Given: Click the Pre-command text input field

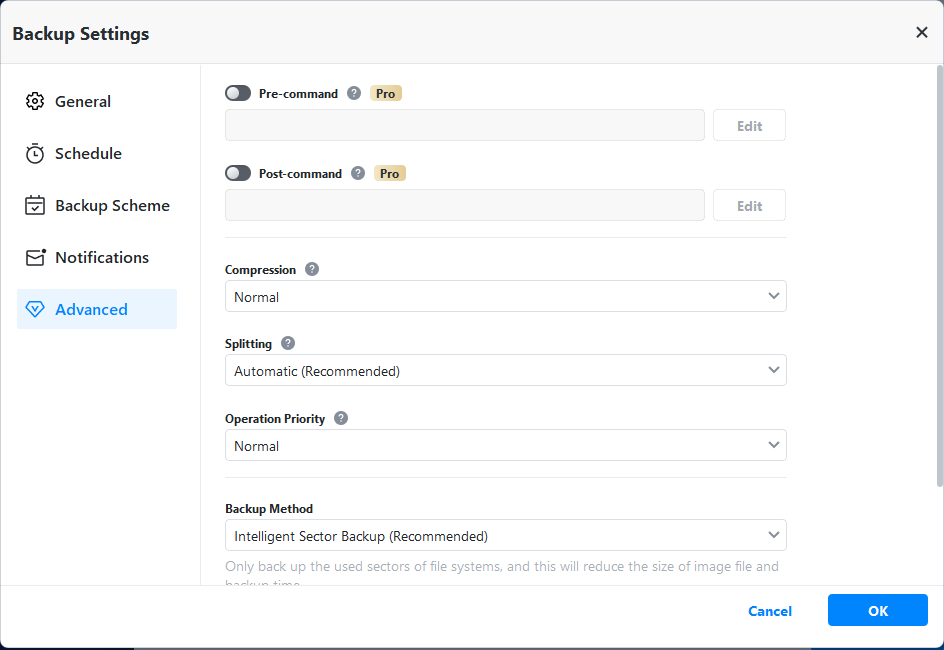Looking at the screenshot, I should pyautogui.click(x=465, y=125).
